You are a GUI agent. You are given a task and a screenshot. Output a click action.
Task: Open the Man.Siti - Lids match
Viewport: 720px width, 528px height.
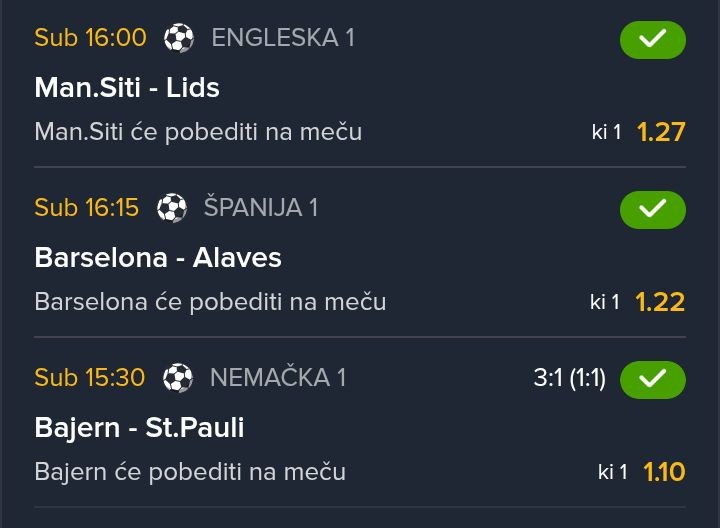coord(127,88)
